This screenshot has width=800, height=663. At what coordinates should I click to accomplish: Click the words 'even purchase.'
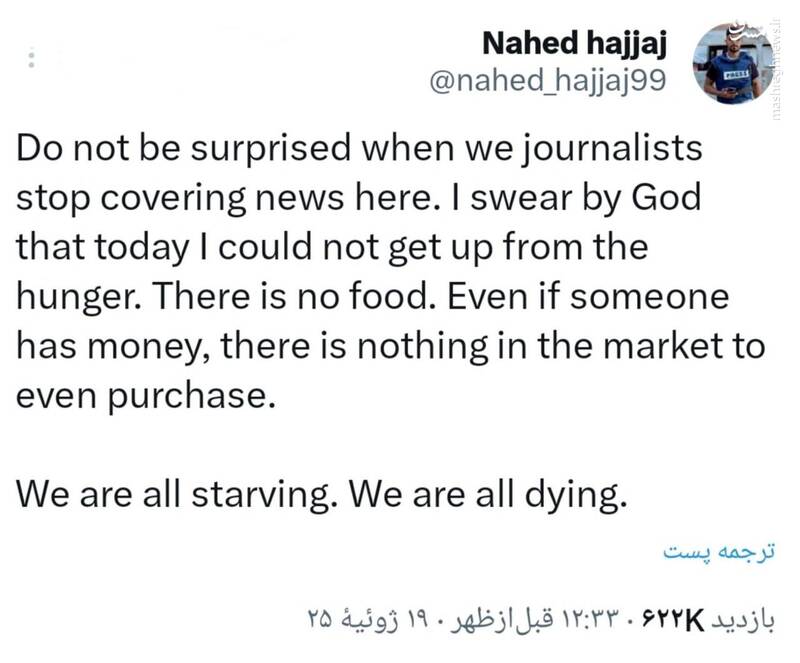point(145,394)
